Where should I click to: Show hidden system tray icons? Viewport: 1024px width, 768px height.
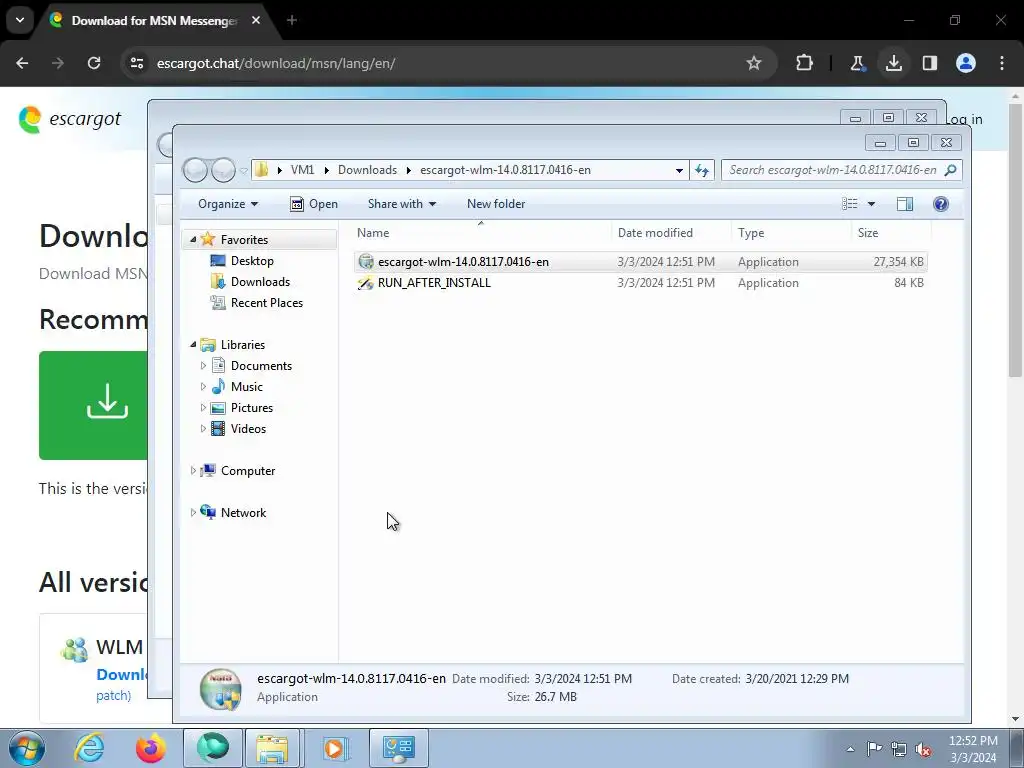pos(850,749)
